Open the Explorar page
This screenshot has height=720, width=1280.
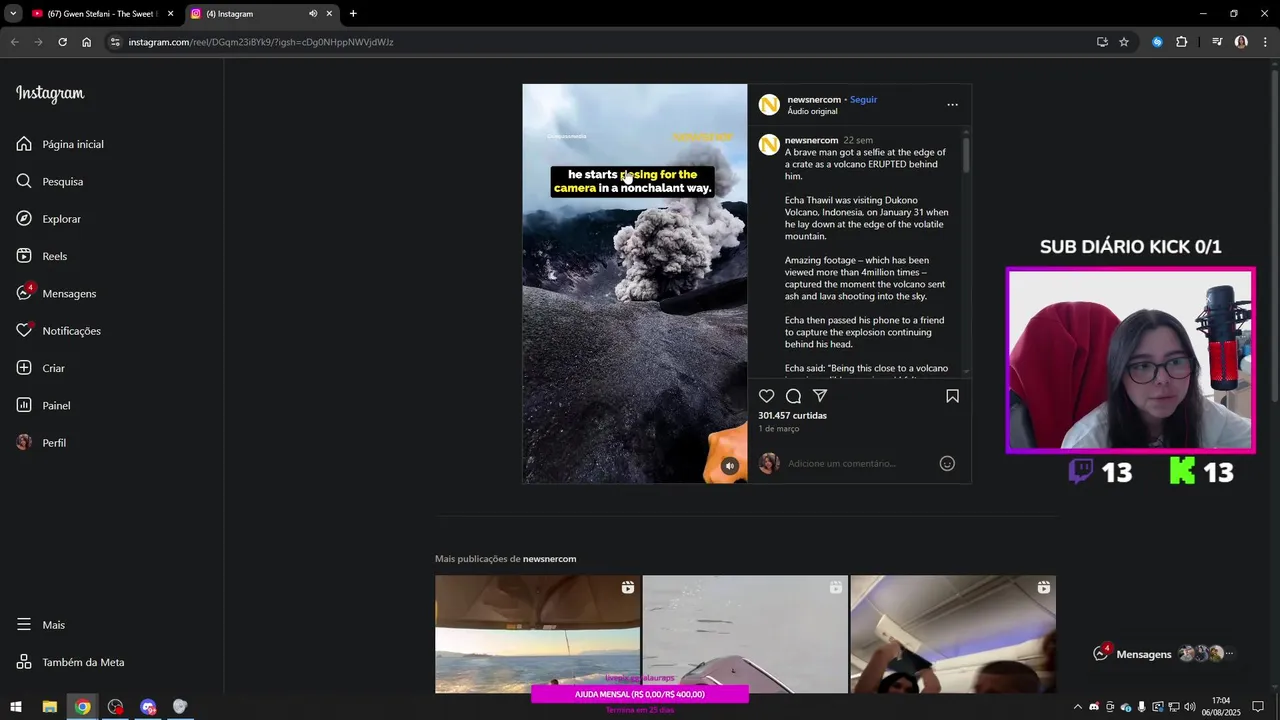[49, 219]
